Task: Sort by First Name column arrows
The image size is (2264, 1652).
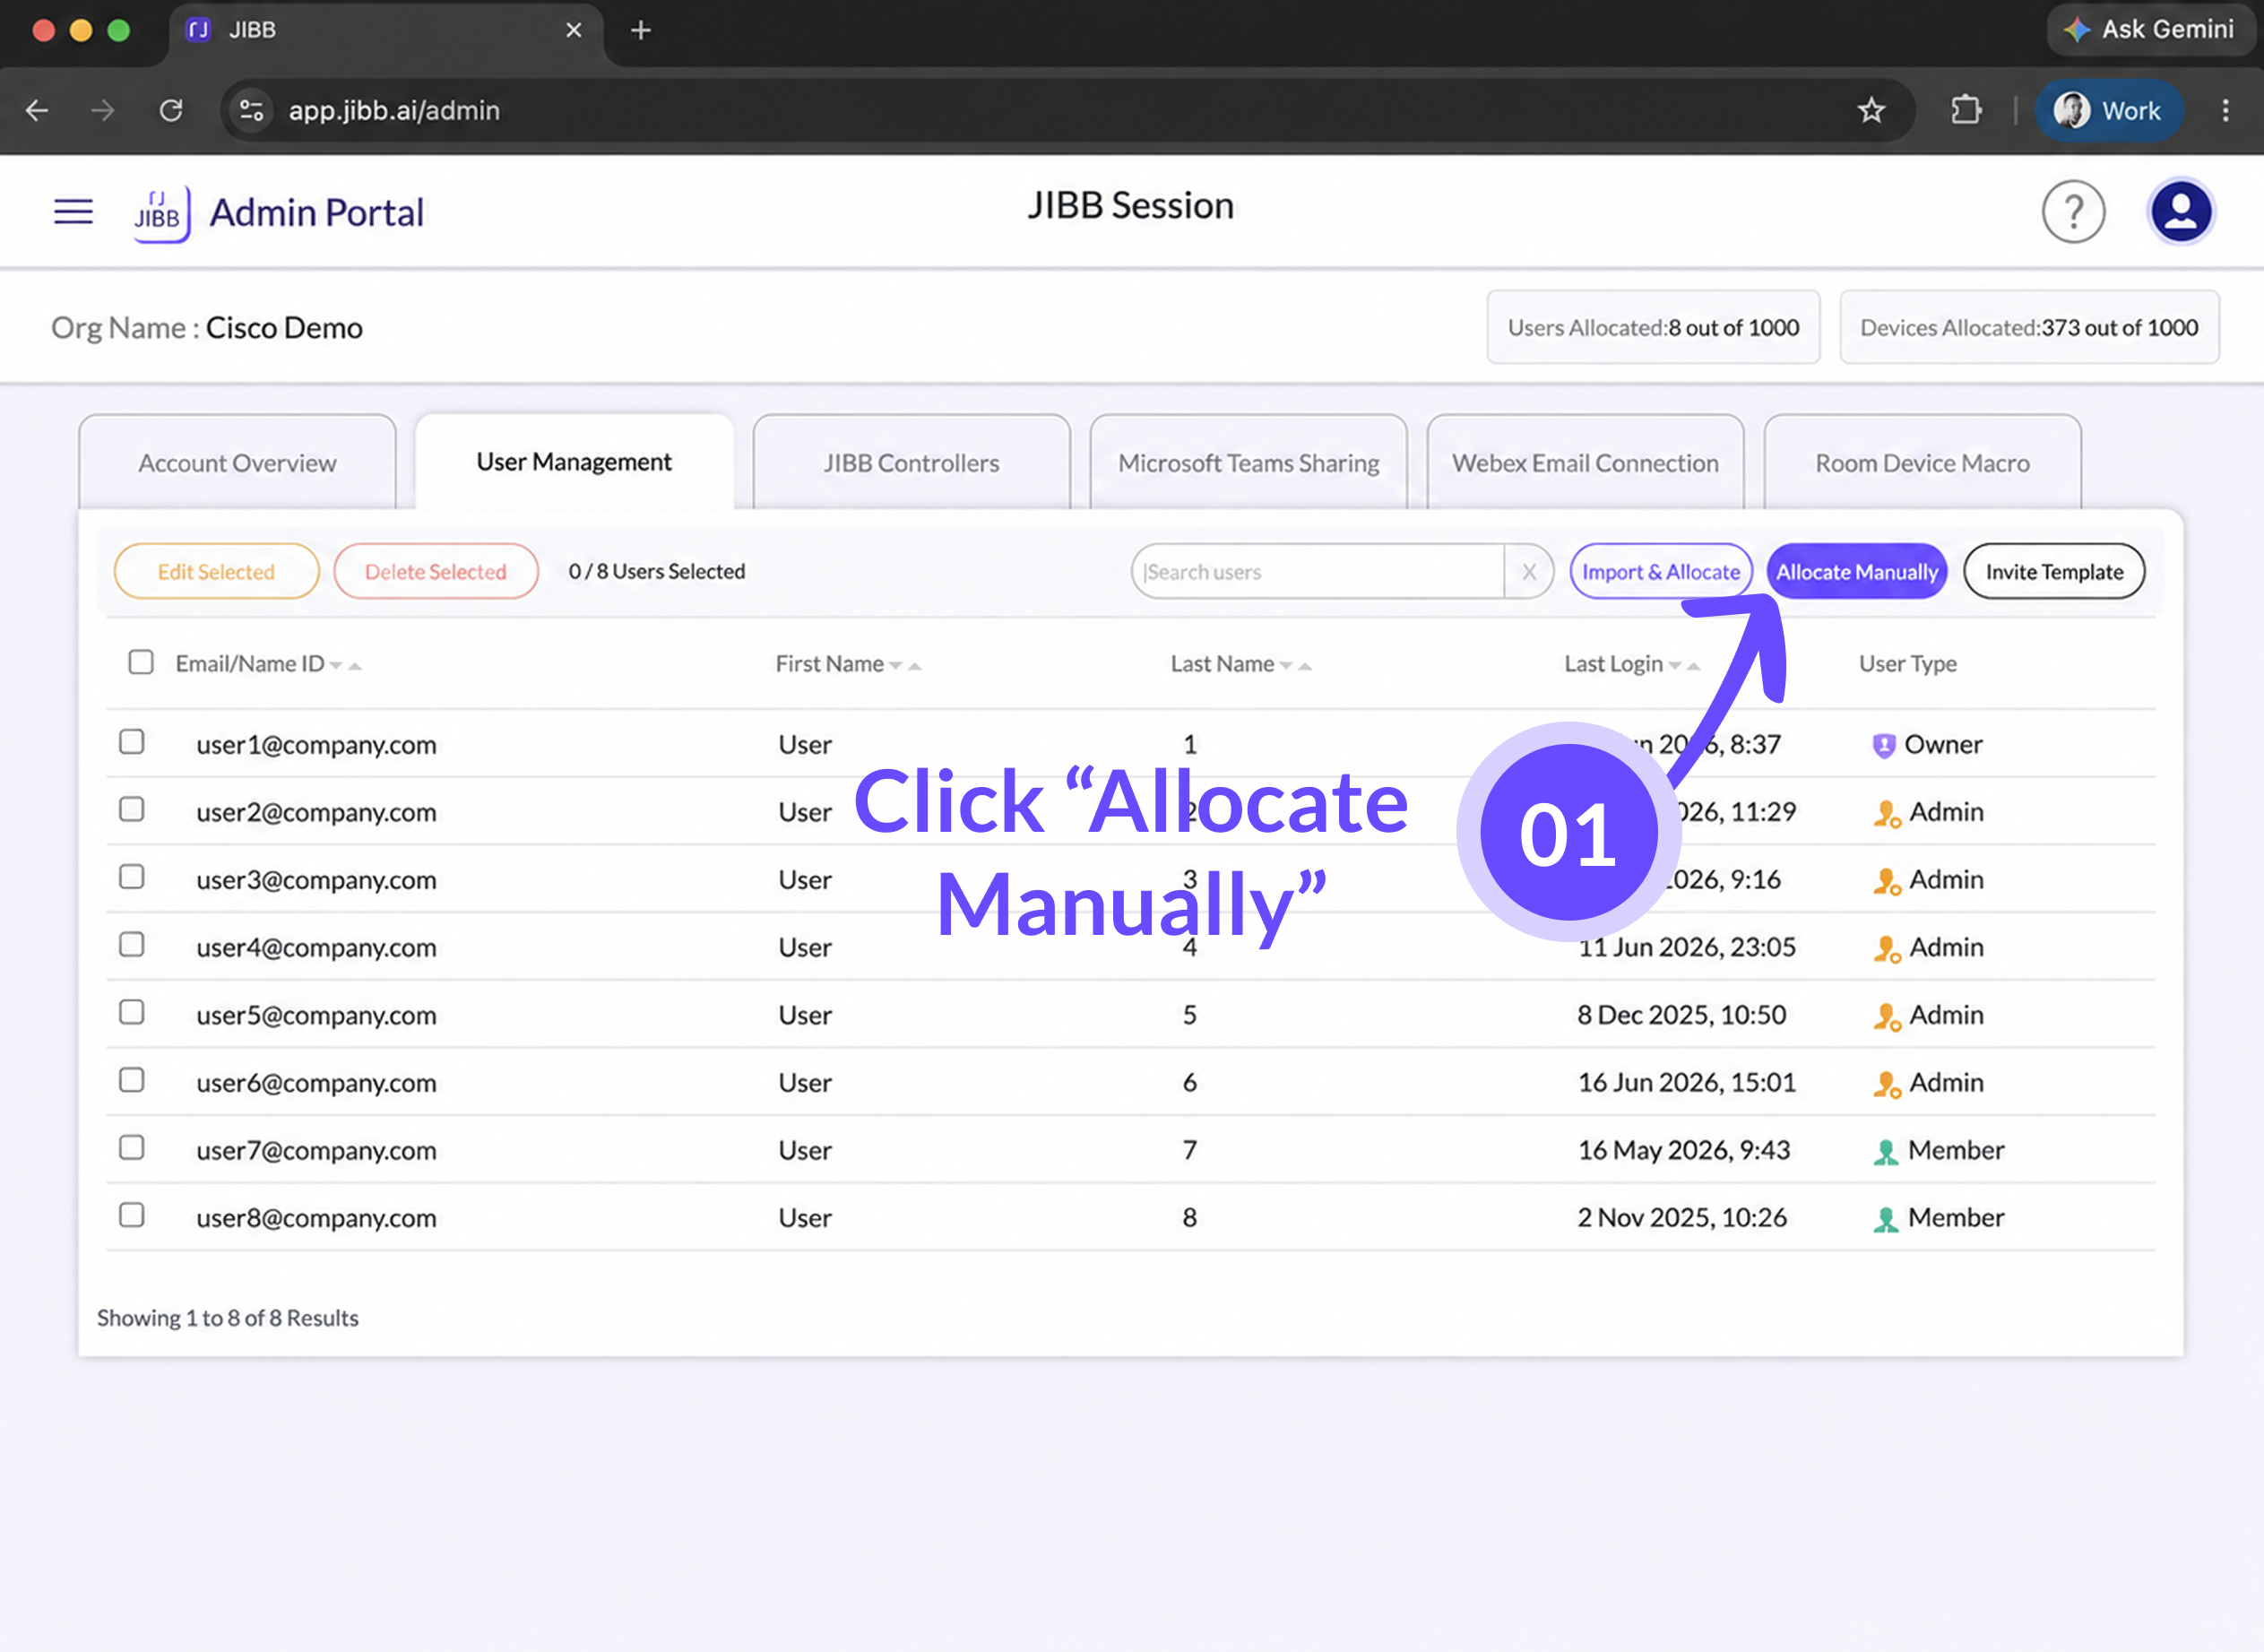Action: pyautogui.click(x=905, y=665)
